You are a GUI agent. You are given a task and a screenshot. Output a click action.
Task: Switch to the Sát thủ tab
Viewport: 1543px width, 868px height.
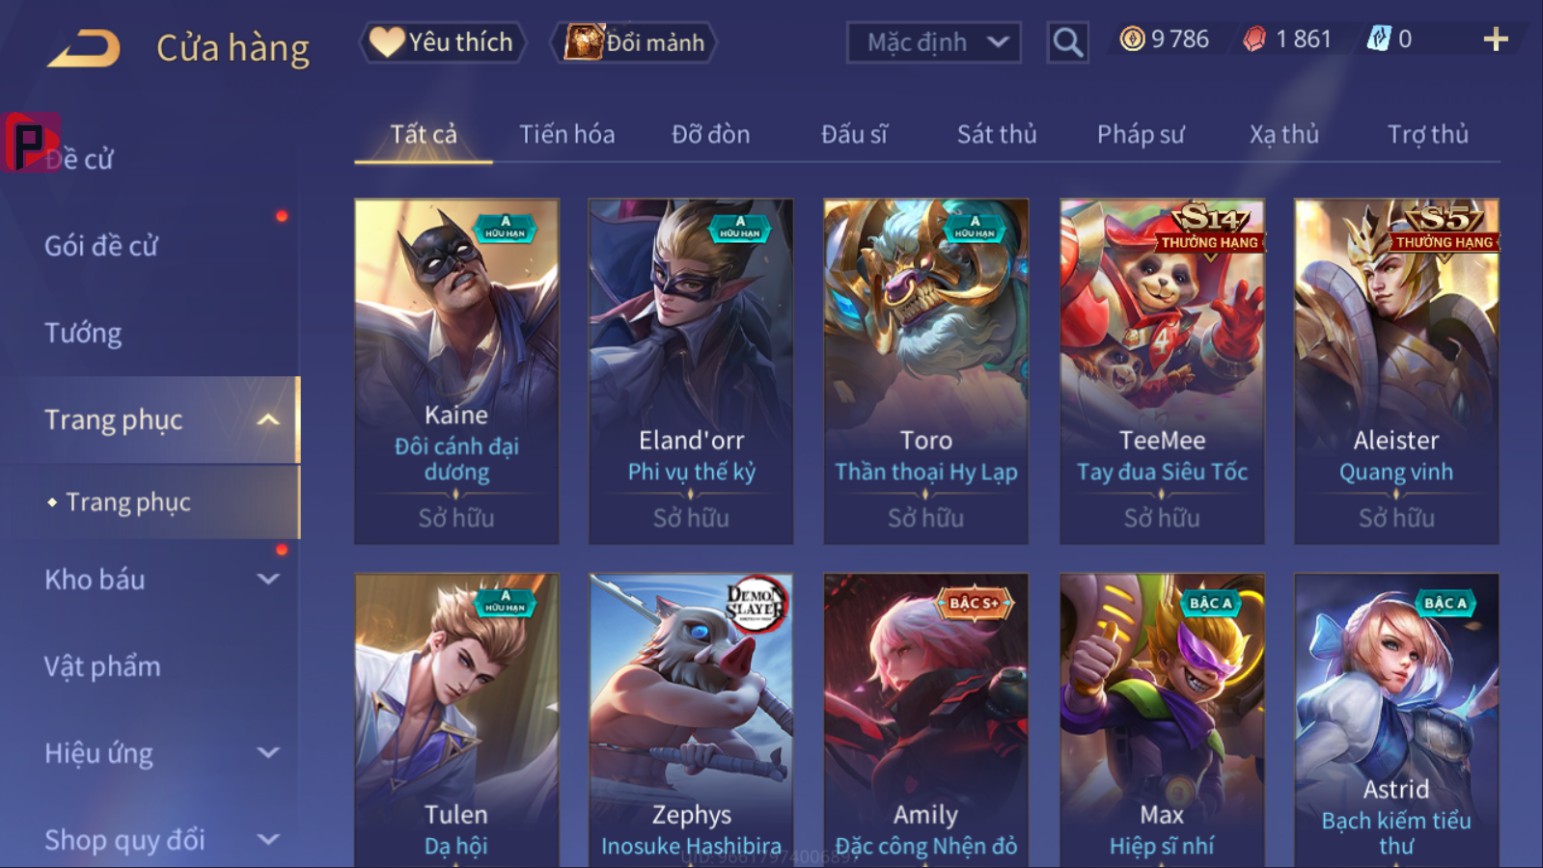(x=996, y=134)
